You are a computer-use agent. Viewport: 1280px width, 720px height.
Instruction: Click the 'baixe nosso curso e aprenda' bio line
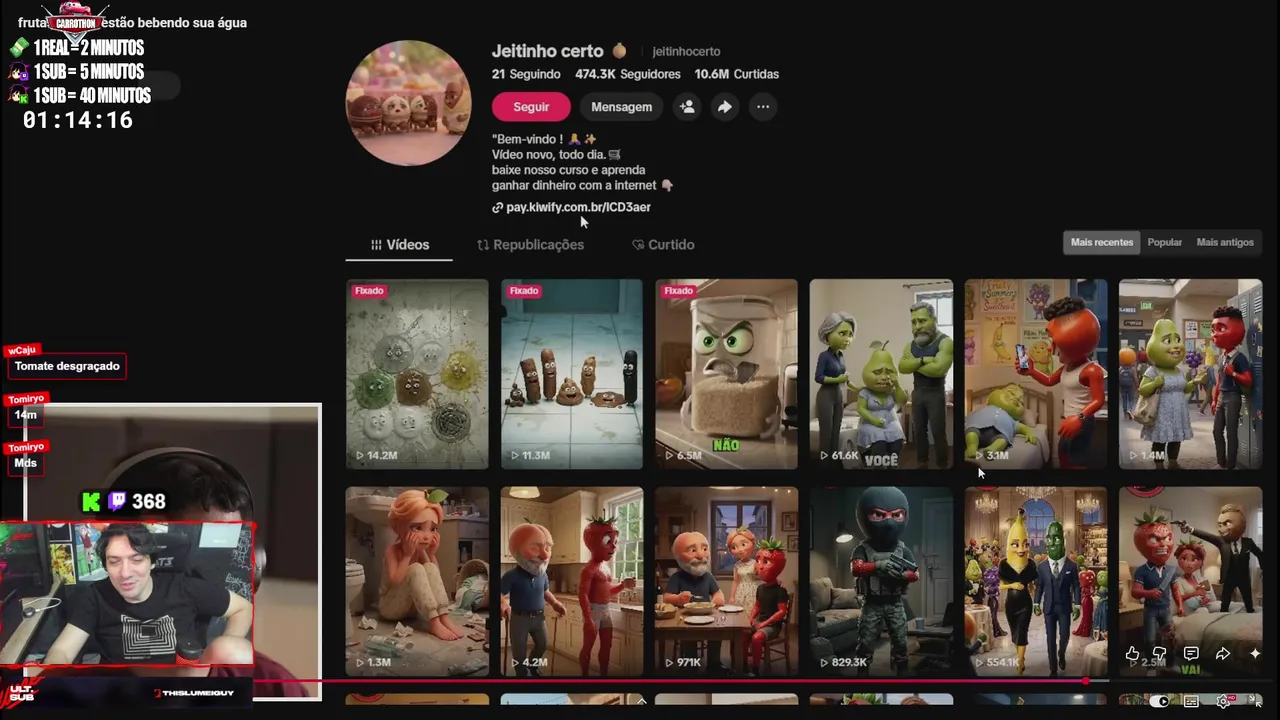coord(568,170)
